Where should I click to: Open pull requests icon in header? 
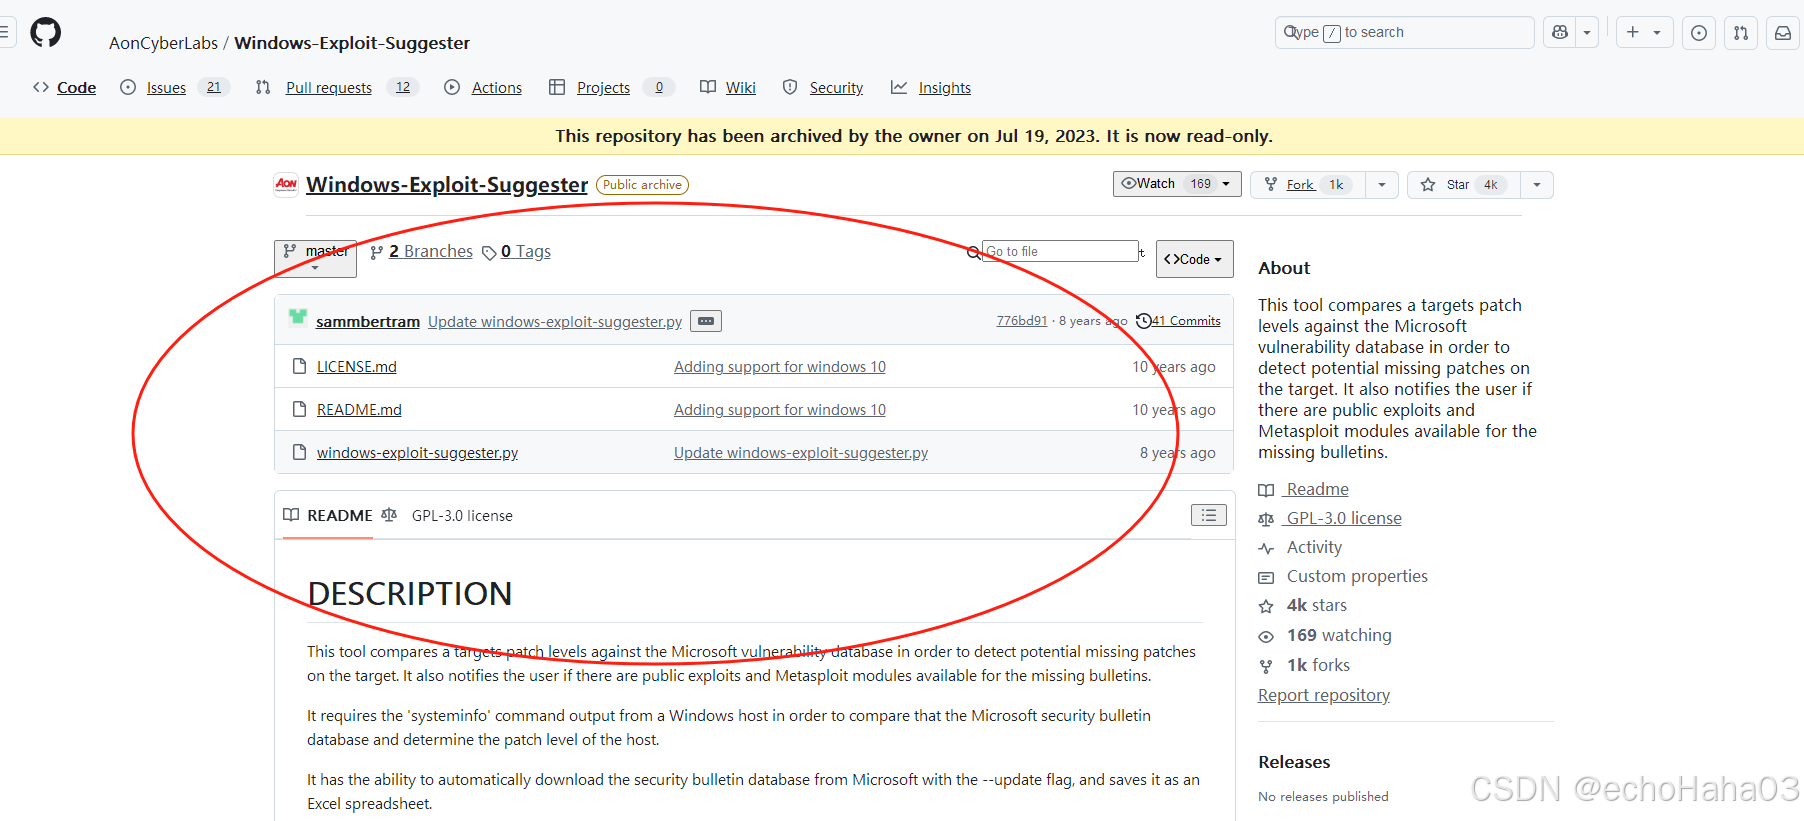point(1741,32)
